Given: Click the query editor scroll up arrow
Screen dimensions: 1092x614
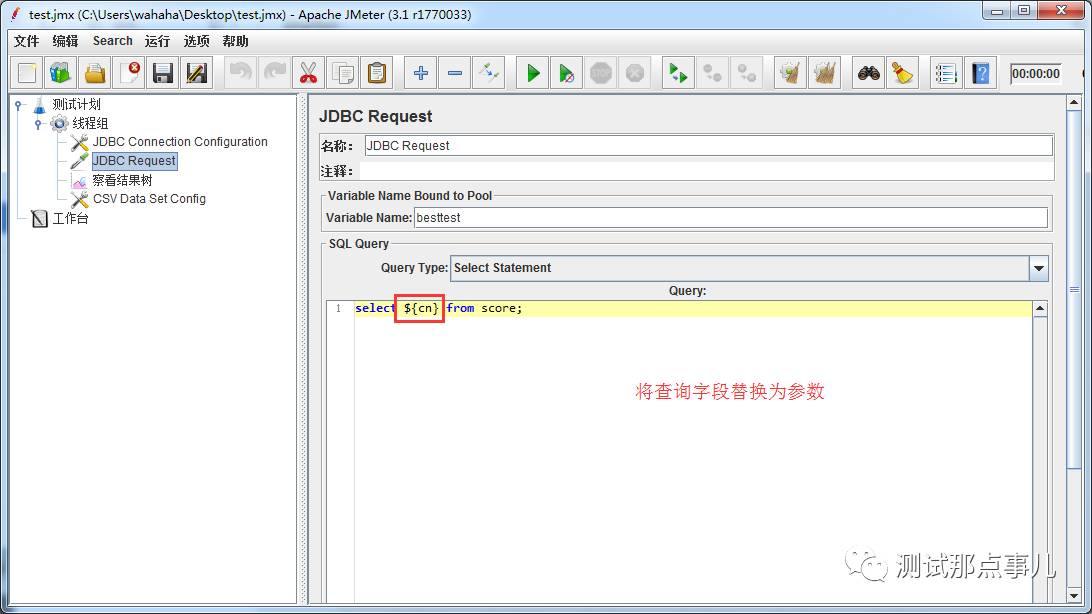Looking at the screenshot, I should tap(1040, 308).
